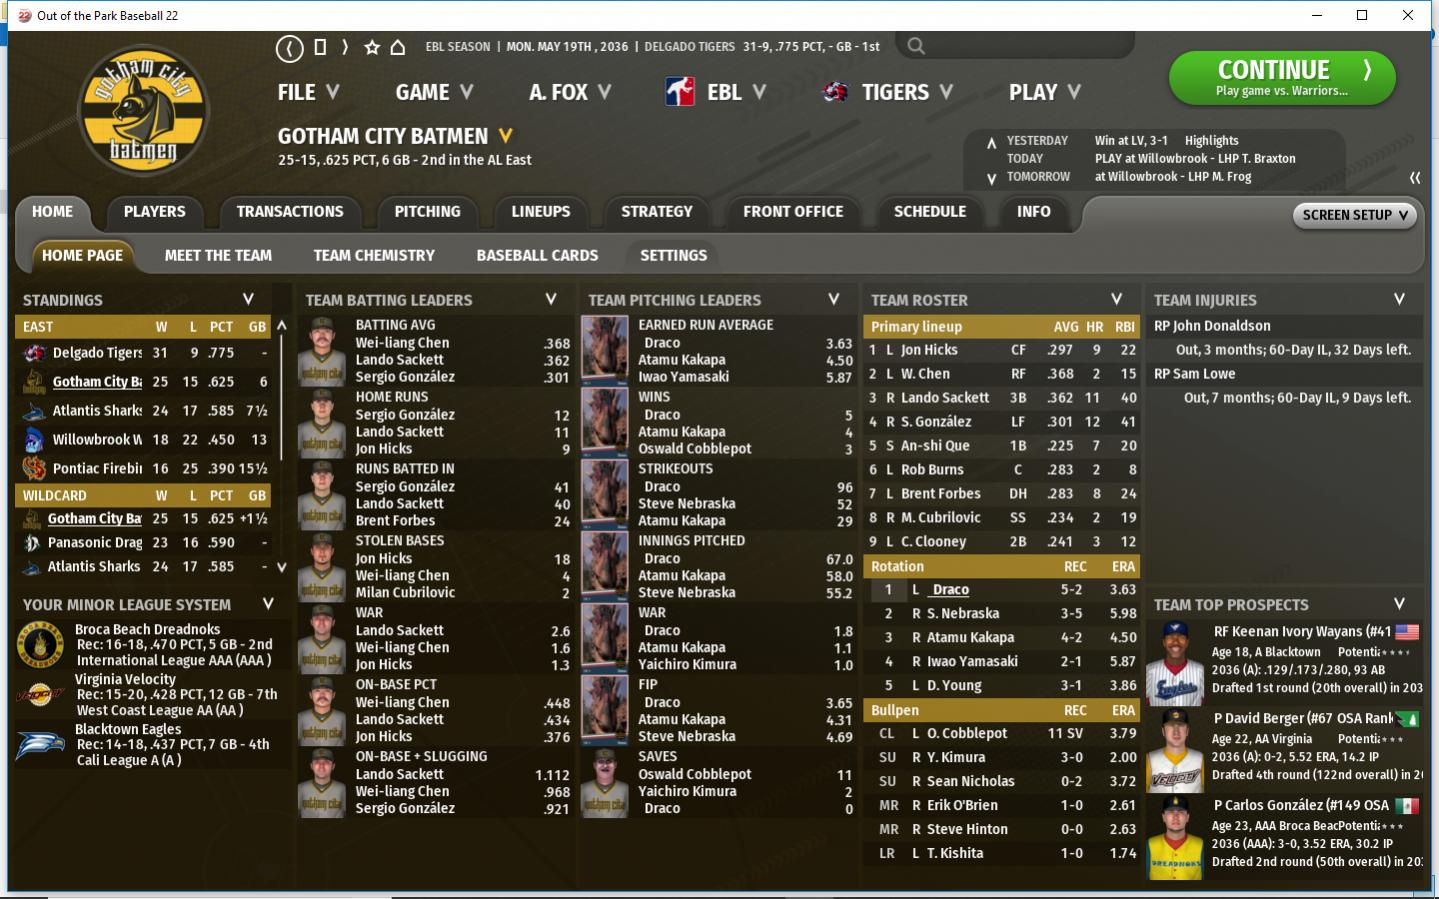Click the Panasonic Dragons logo in Wildcard

tap(32, 543)
